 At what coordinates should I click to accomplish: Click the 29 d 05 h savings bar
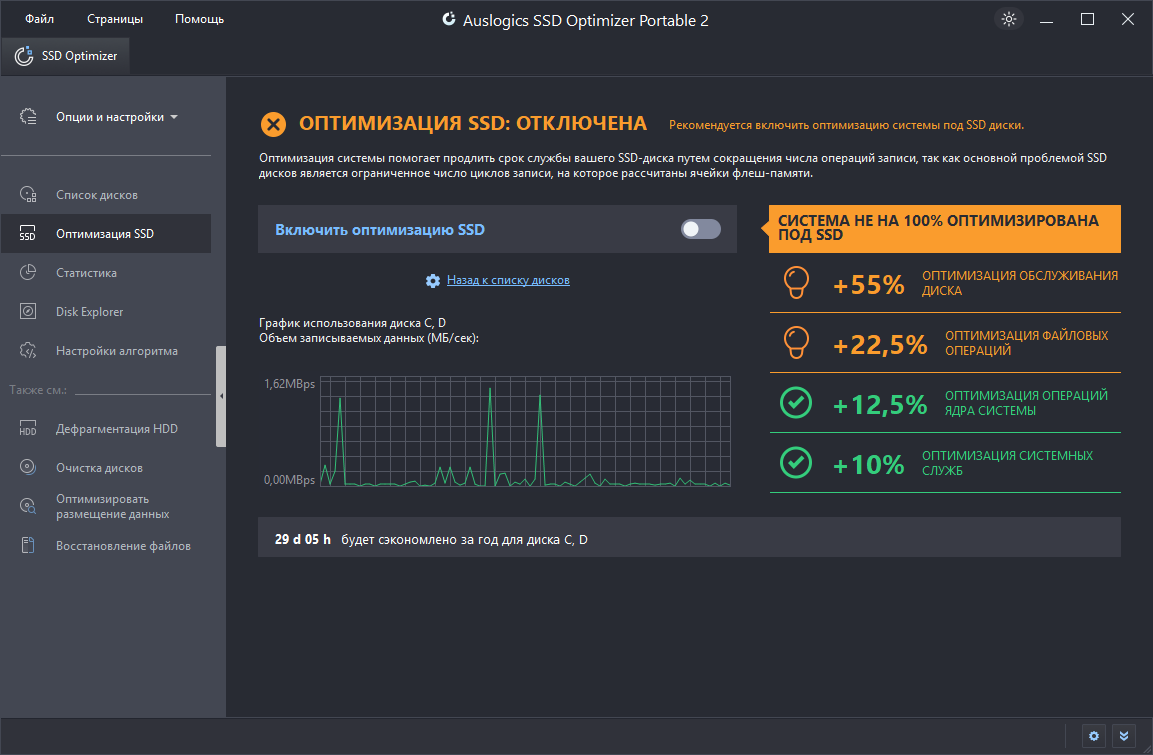pyautogui.click(x=689, y=537)
